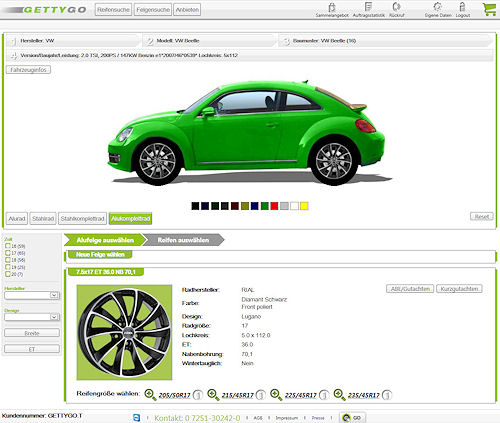The width and height of the screenshot is (500, 423).
Task: Click magnifier icon beside 215/45R17
Action: click(x=213, y=395)
